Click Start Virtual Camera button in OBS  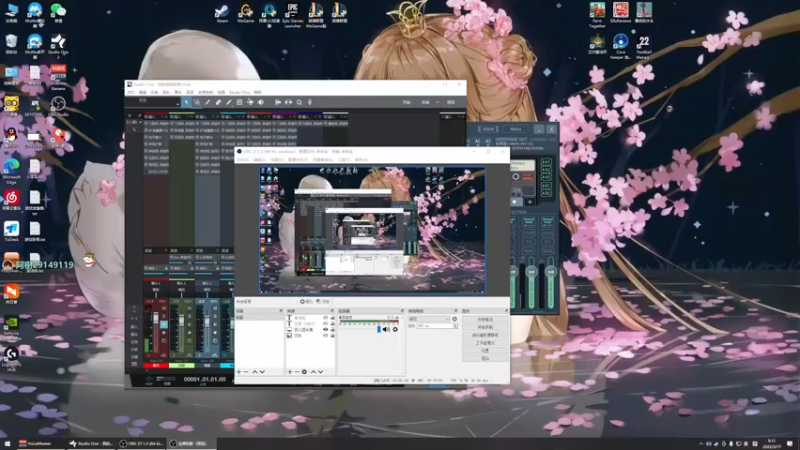(485, 335)
